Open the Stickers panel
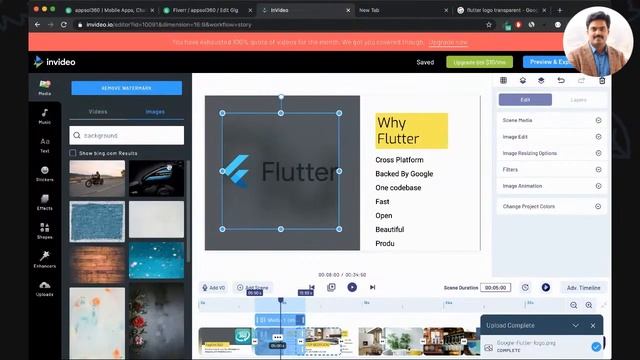 (x=44, y=173)
